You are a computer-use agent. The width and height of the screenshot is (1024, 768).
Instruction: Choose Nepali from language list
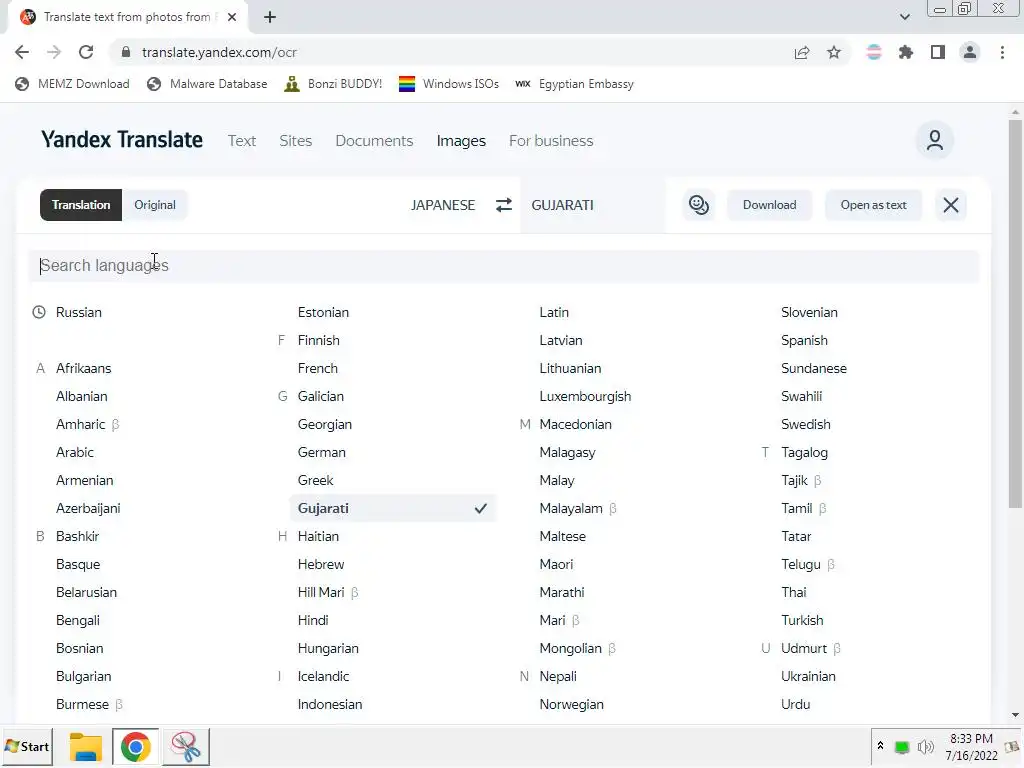click(558, 677)
